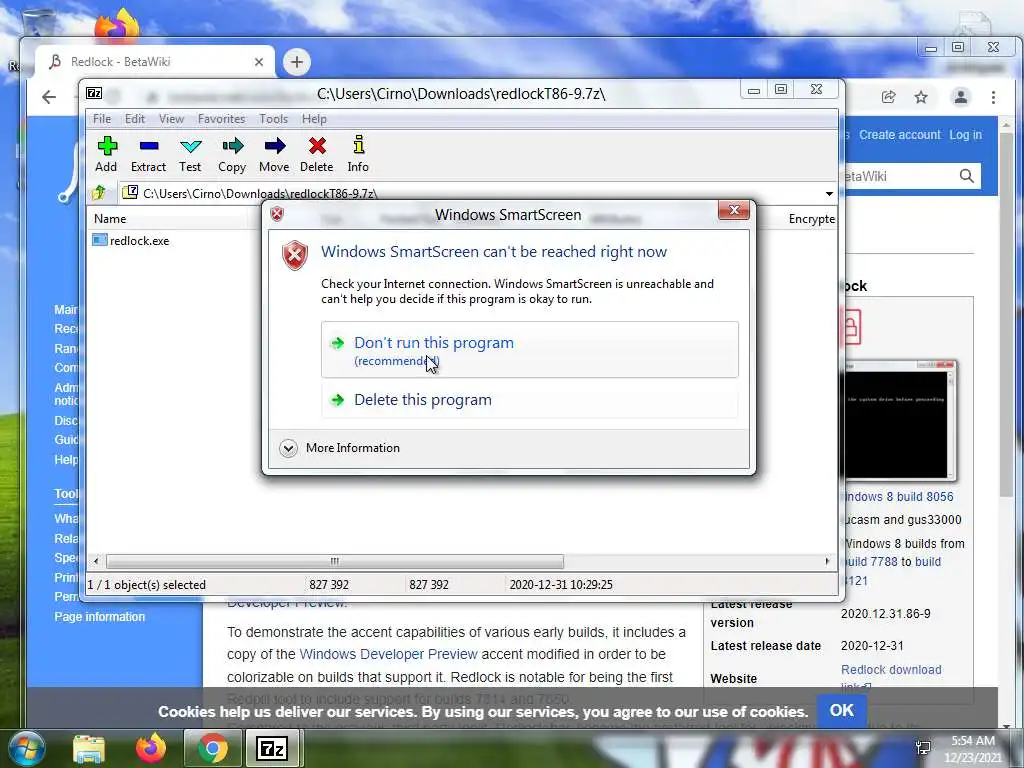This screenshot has width=1024, height=768.
Task: Bookmark this page with the star icon
Action: [x=921, y=97]
